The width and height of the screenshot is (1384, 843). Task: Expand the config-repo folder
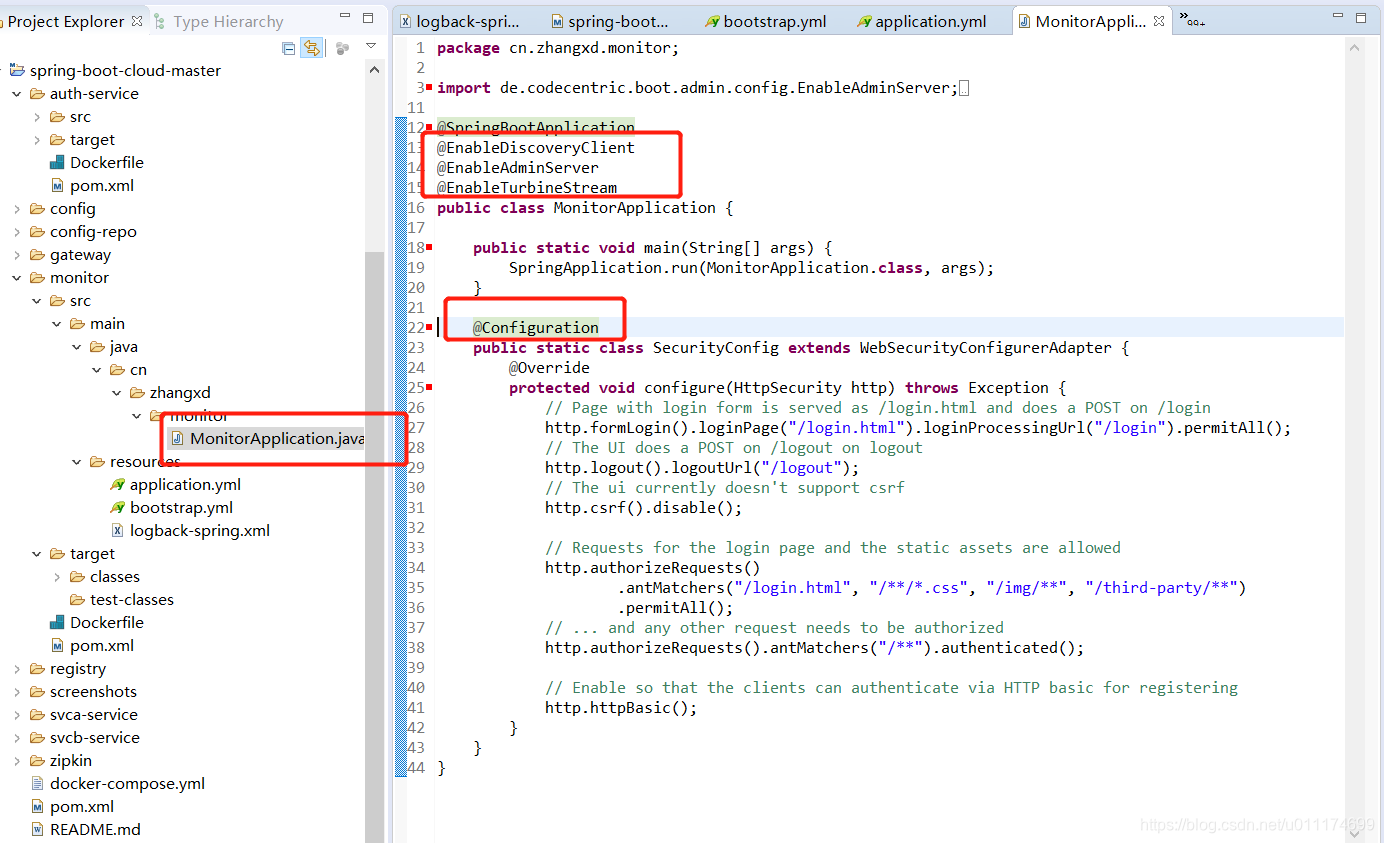(17, 231)
